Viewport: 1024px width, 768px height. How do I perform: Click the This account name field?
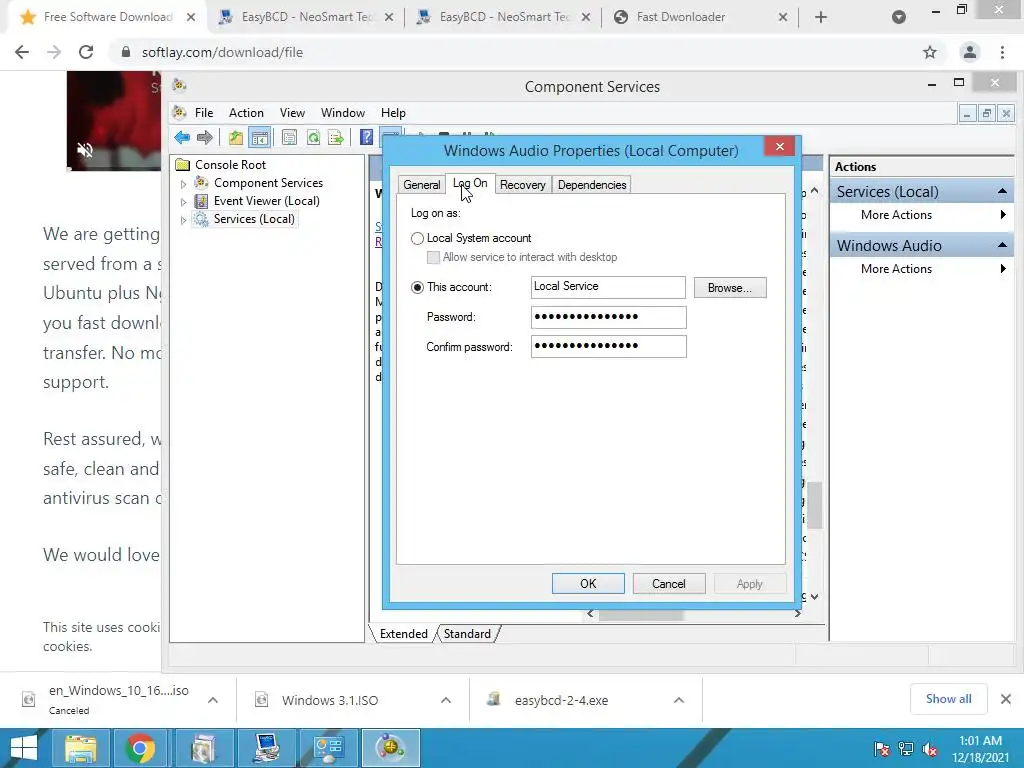(608, 287)
